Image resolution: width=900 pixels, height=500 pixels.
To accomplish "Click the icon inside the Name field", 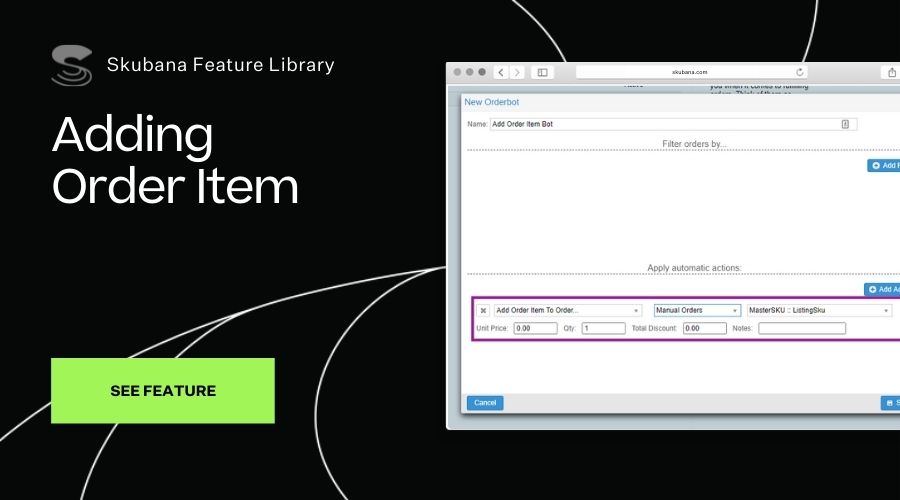I will click(x=845, y=124).
